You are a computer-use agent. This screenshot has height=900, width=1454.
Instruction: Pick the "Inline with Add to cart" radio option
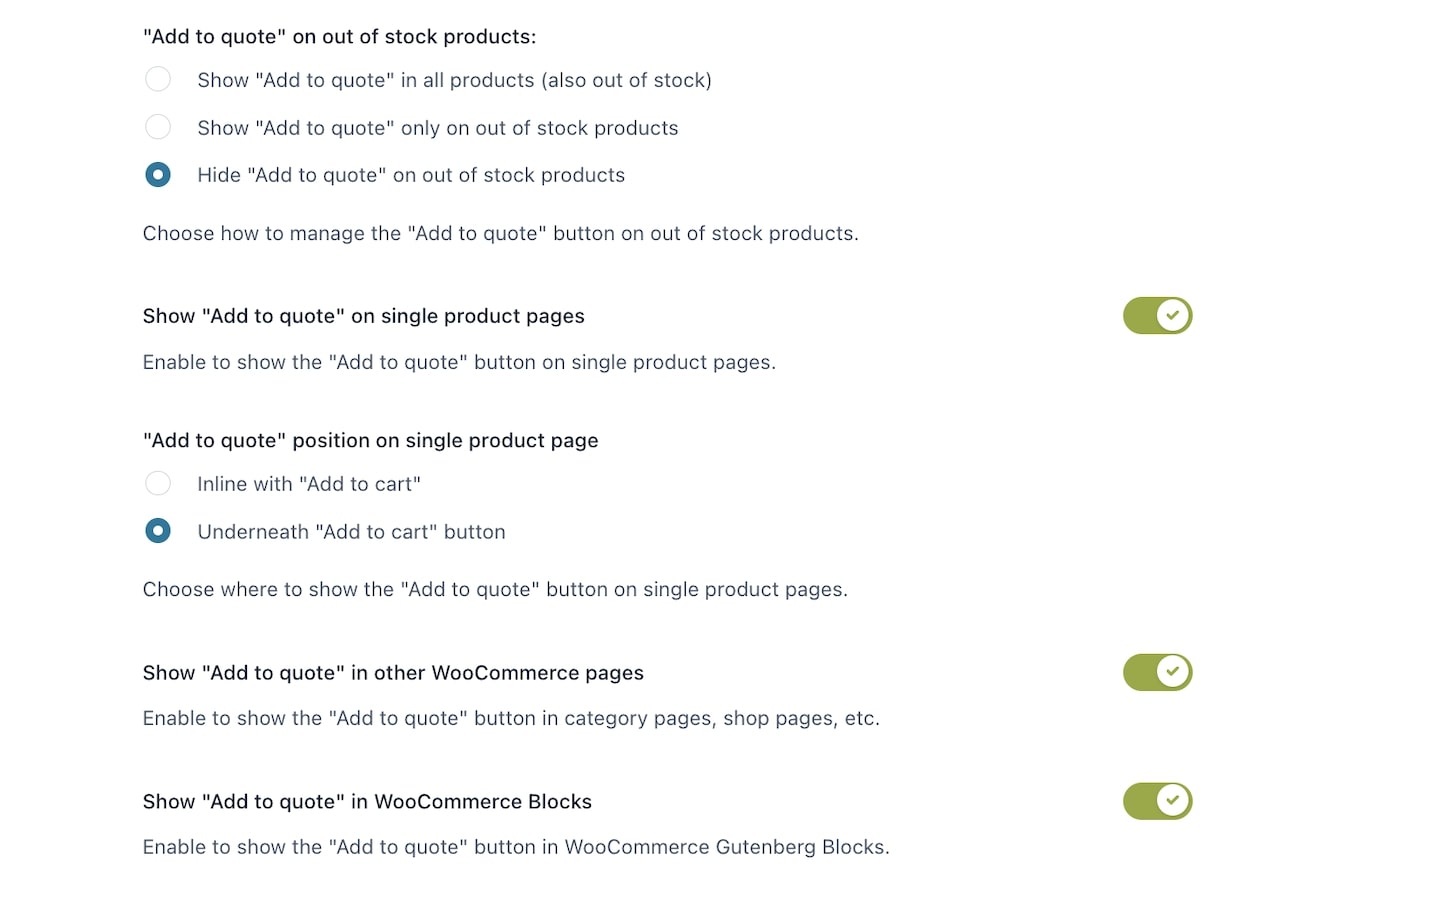point(158,484)
